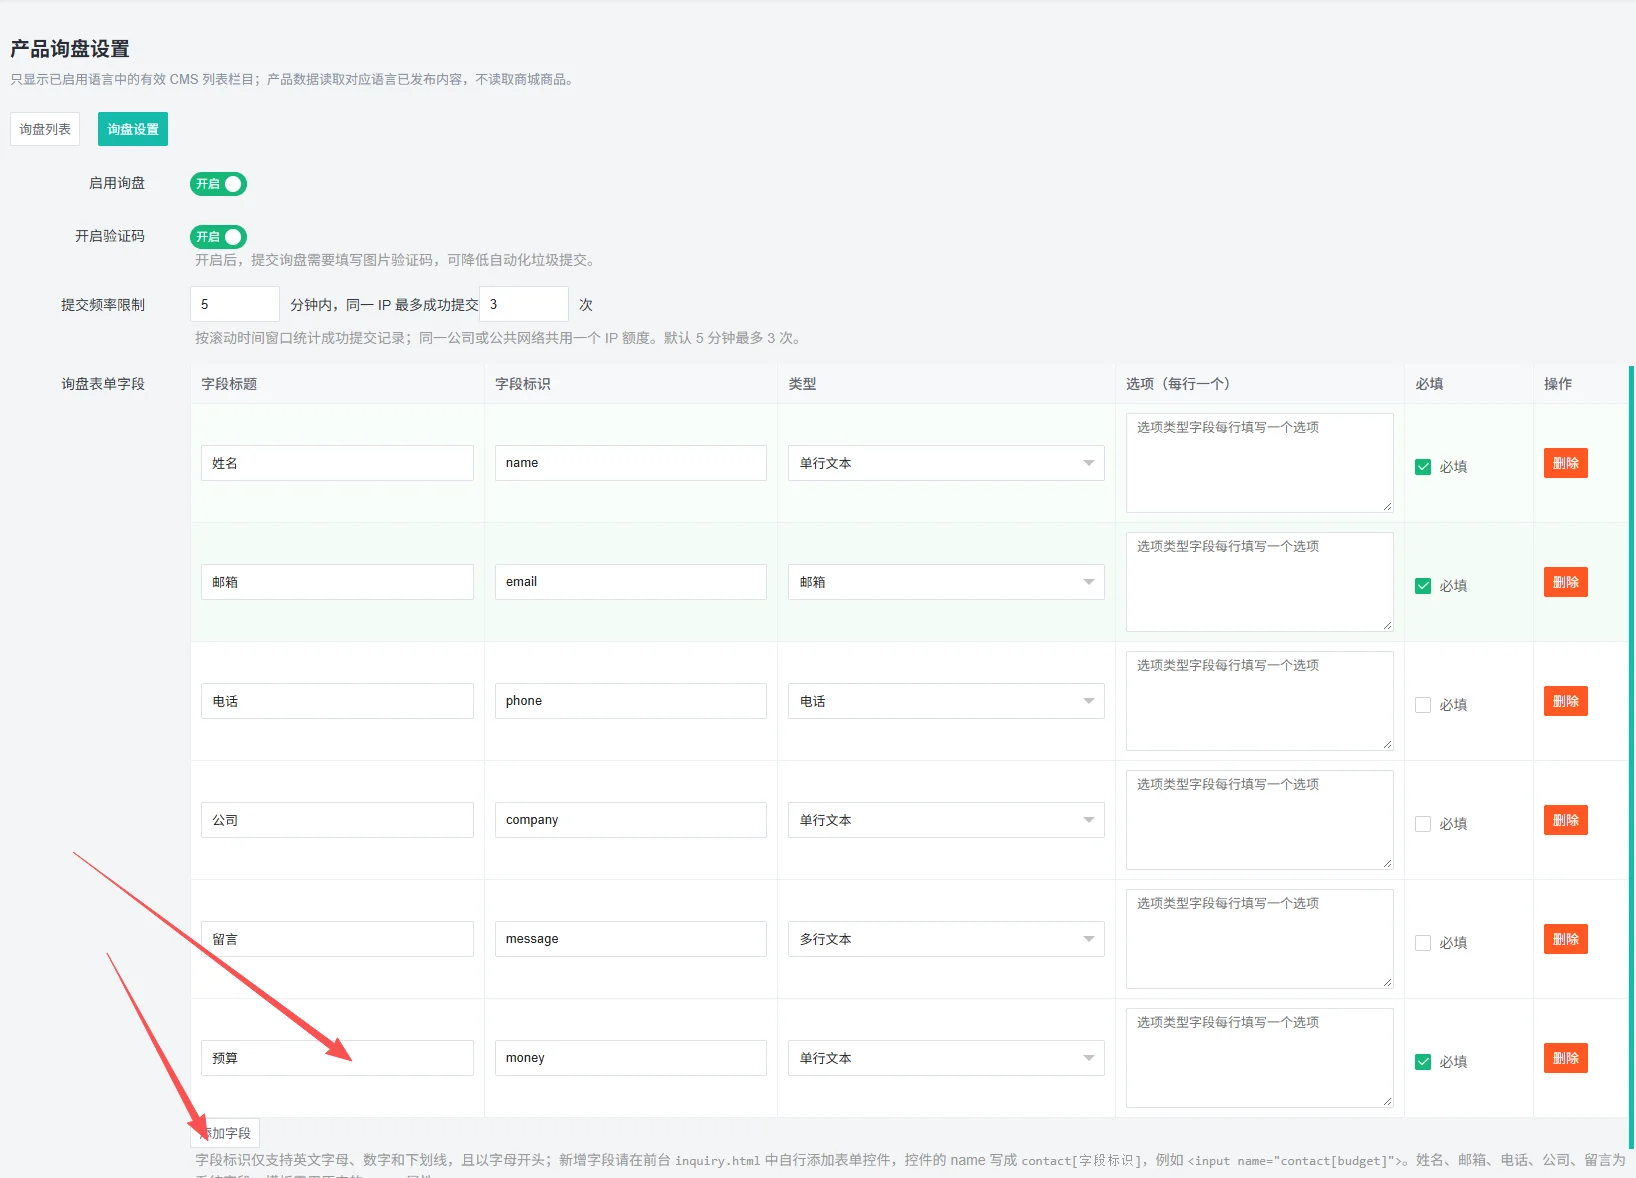This screenshot has width=1636, height=1178.
Task: Click the 预算 field title input
Action: pyautogui.click(x=337, y=1058)
